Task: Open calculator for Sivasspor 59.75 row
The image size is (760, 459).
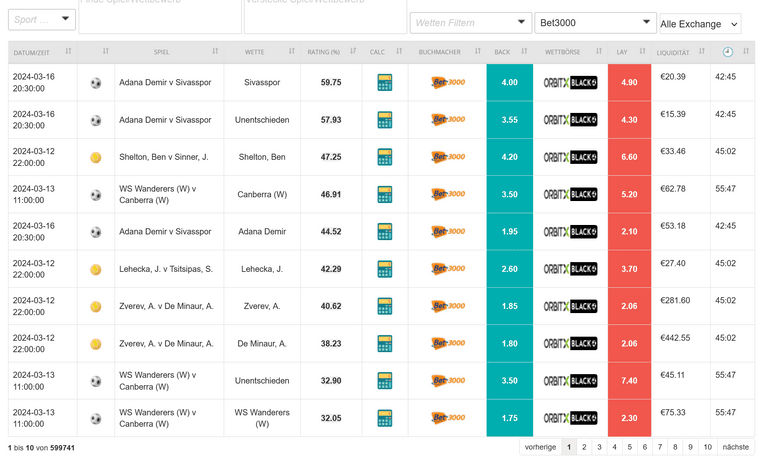Action: (x=385, y=82)
